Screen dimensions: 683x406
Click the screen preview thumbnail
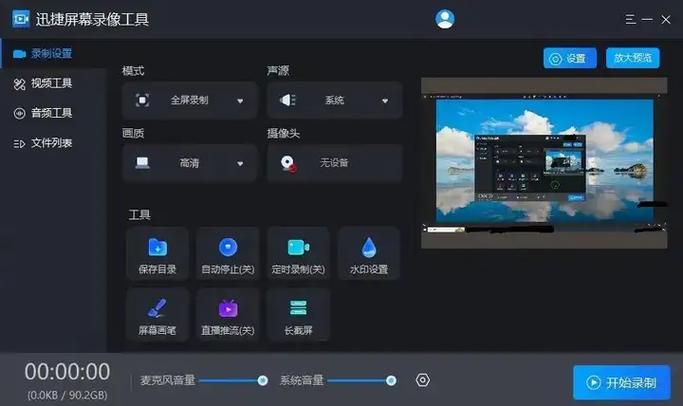tap(544, 163)
